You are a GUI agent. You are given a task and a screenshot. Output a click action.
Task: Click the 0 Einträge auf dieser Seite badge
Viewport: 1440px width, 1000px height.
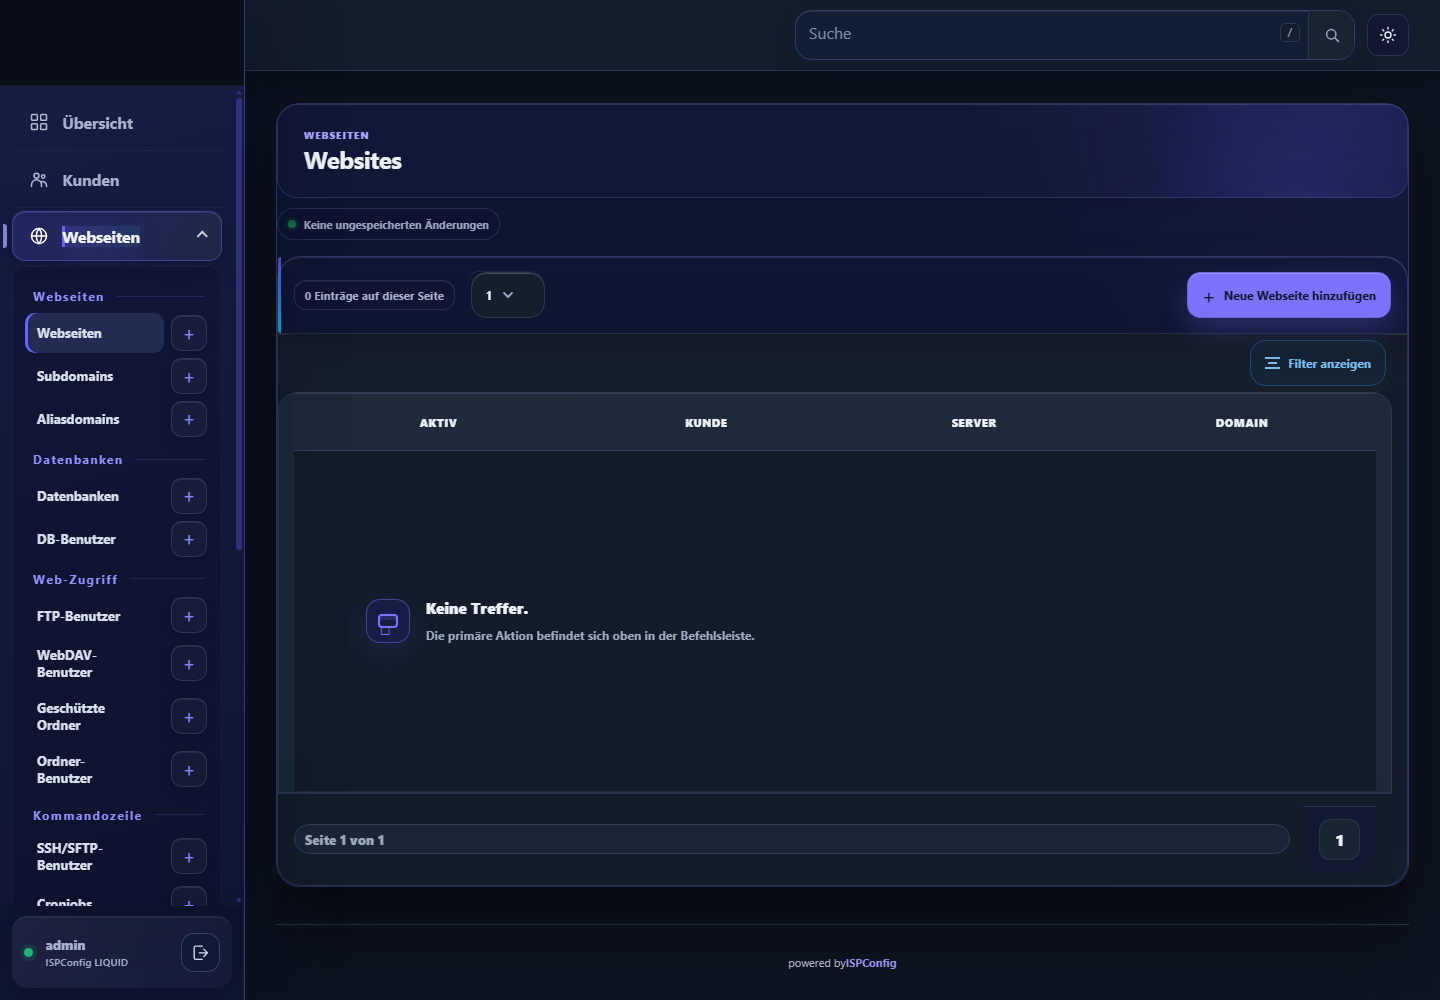coord(374,295)
